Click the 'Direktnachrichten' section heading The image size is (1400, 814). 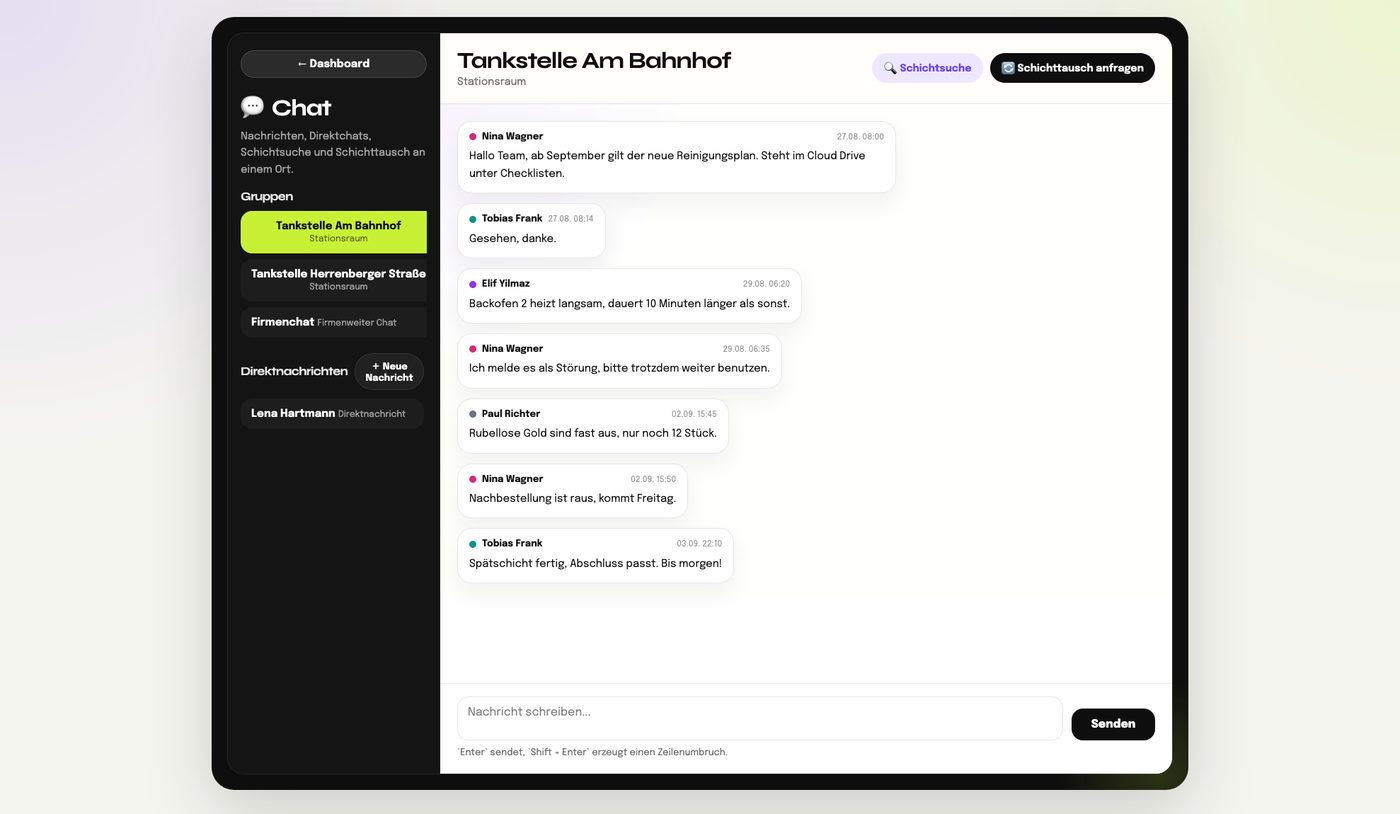pyautogui.click(x=294, y=372)
